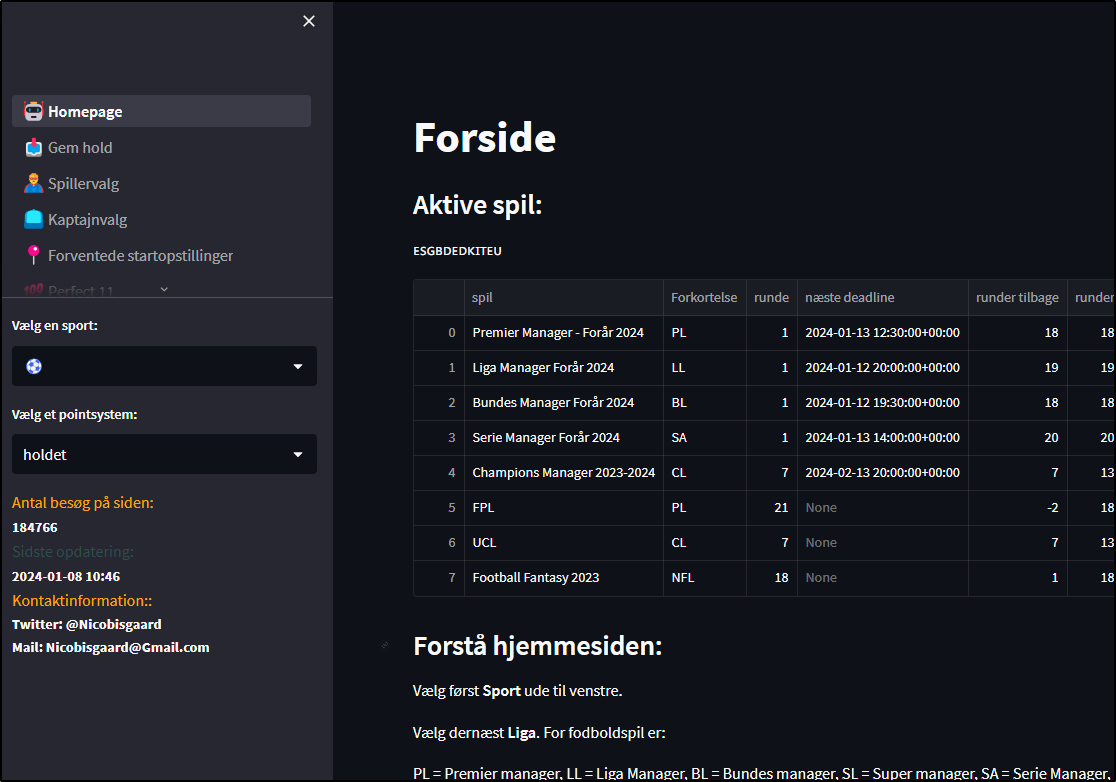Click the robot icon beside Homepage
This screenshot has width=1116, height=782.
(x=33, y=111)
